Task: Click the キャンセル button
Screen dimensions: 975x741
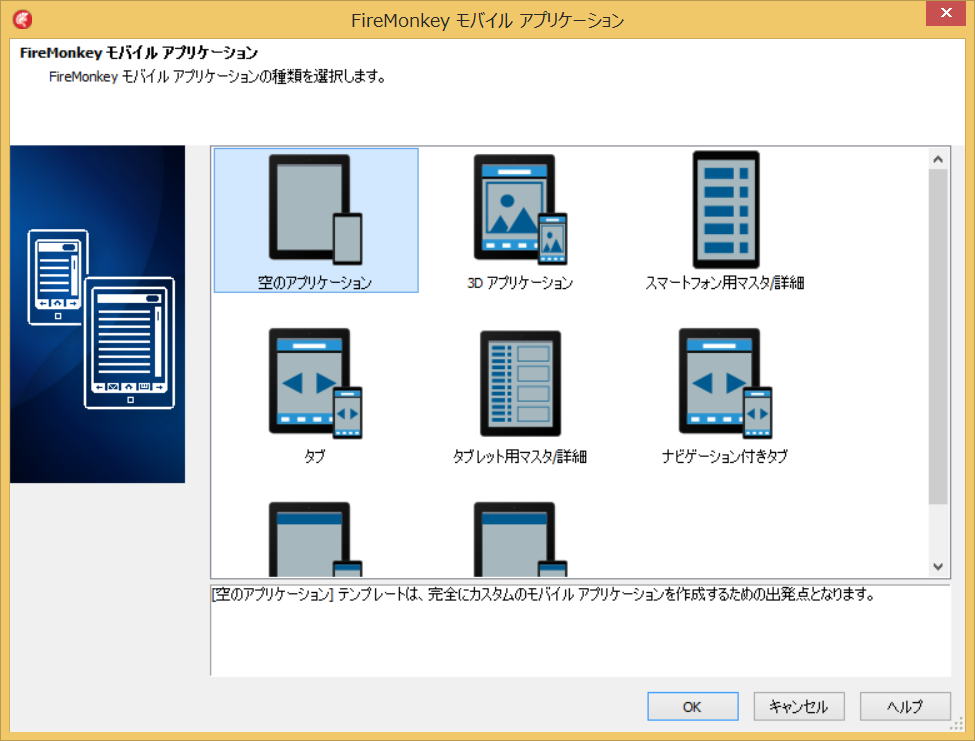Action: coord(799,706)
